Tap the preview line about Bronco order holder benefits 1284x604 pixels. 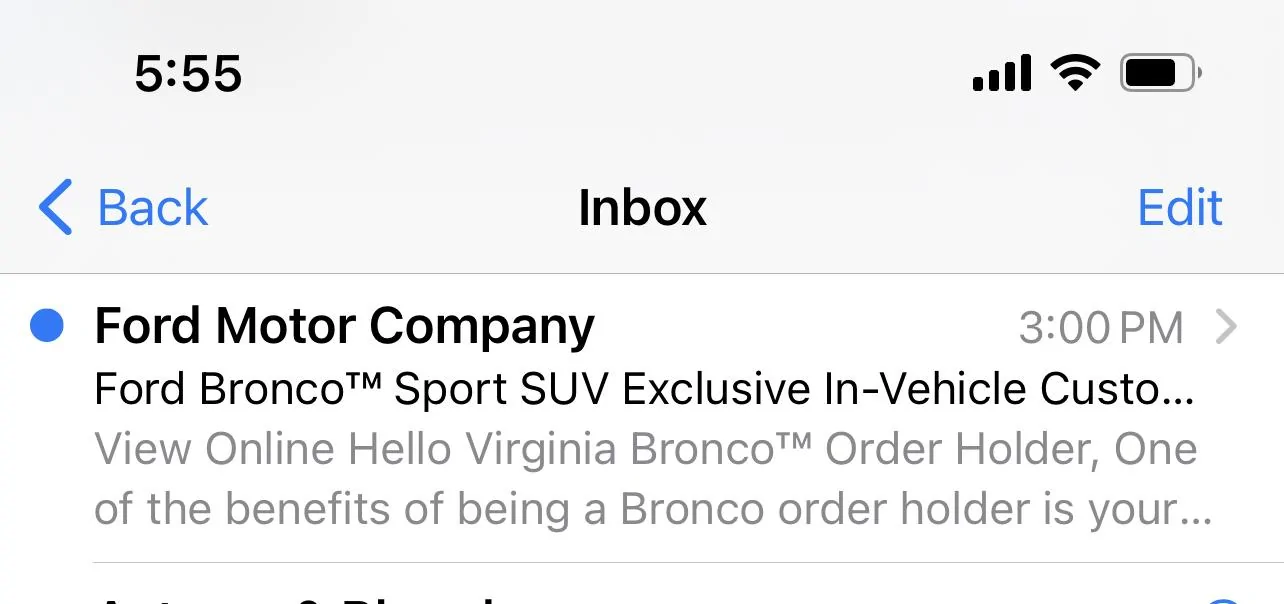[x=653, y=510]
